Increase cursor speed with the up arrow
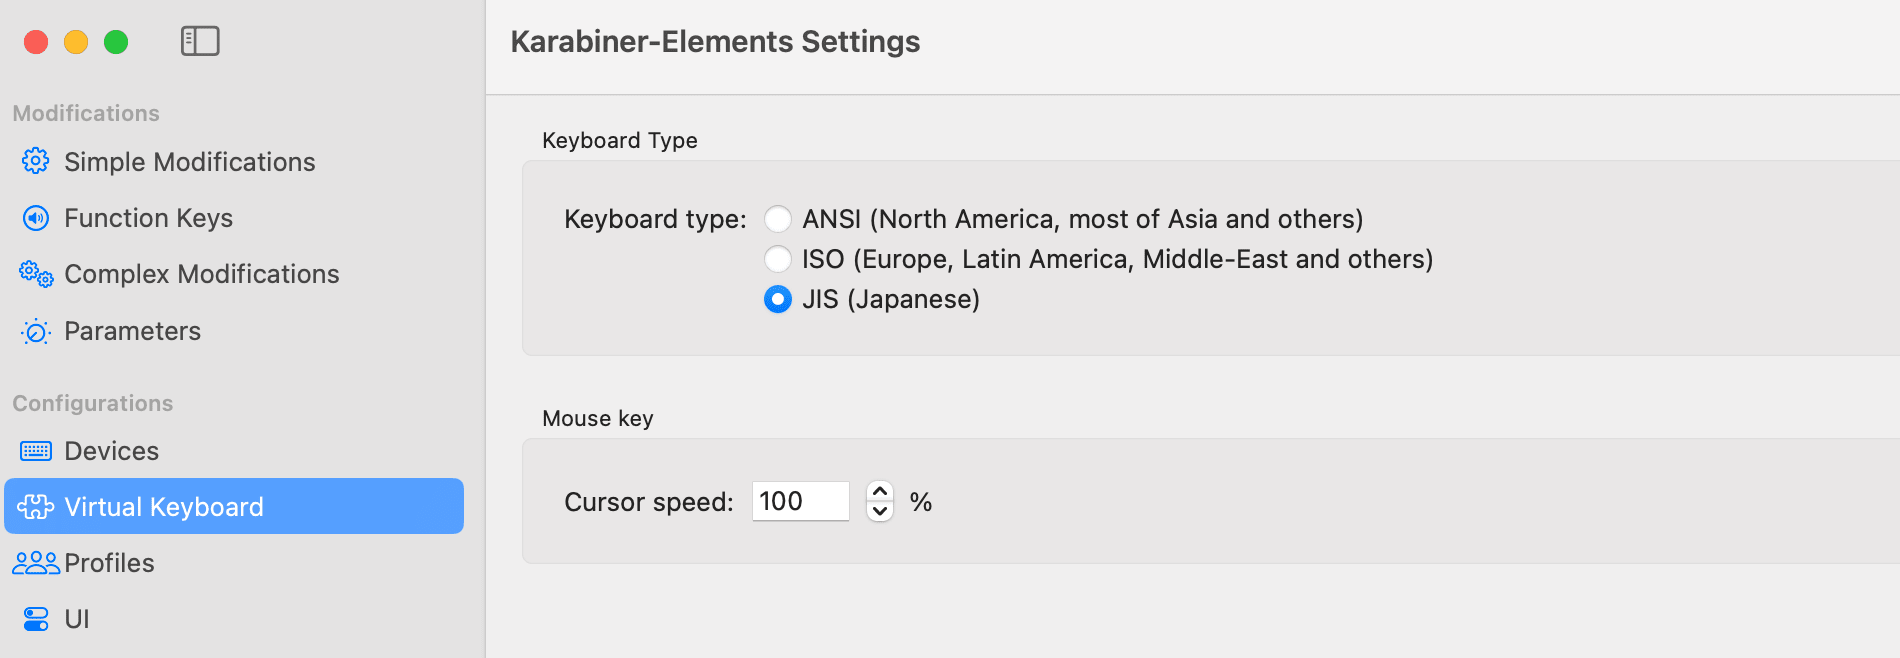The image size is (1900, 658). [880, 491]
